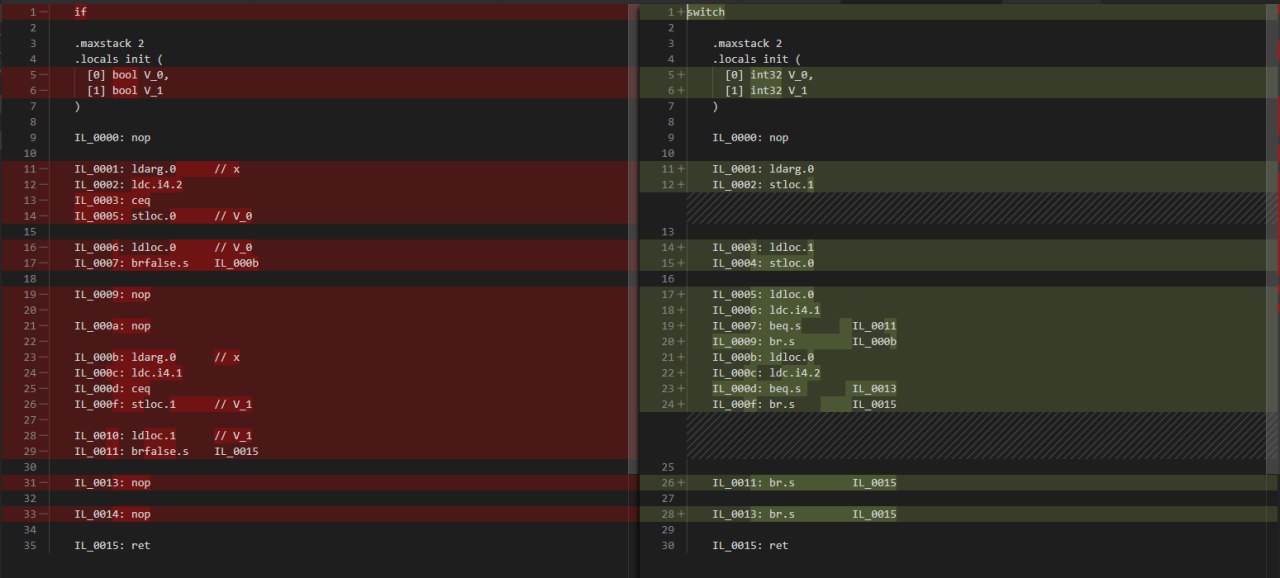Click 'IL_0009: nop' in left pane
The width and height of the screenshot is (1280, 578).
(x=112, y=294)
